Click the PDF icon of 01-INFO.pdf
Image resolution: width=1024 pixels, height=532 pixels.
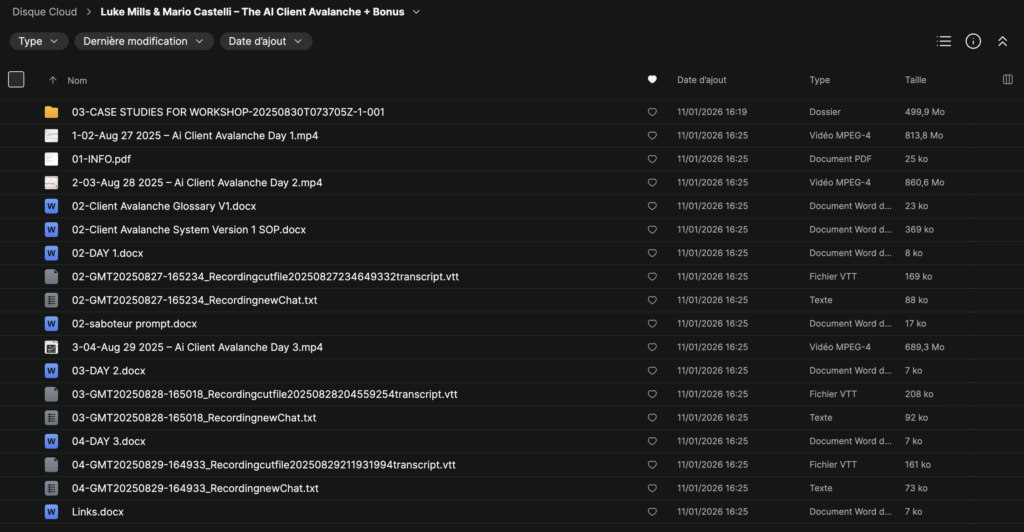[51, 159]
